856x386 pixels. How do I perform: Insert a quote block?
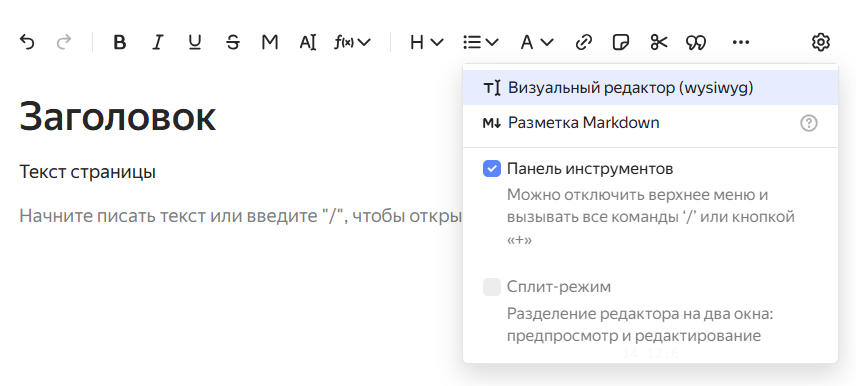pos(696,42)
